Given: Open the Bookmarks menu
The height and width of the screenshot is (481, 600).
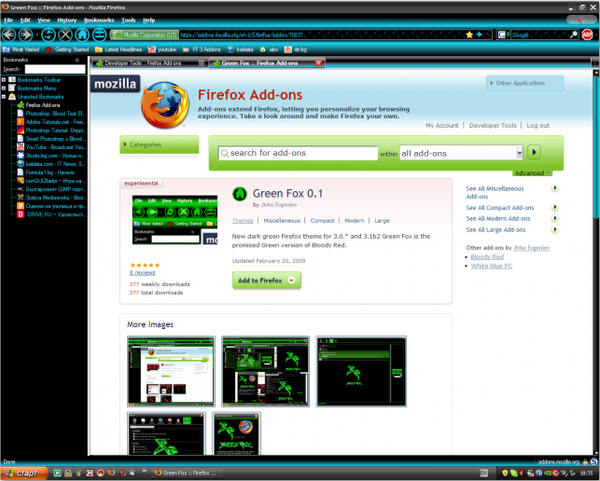Looking at the screenshot, I should pos(99,20).
